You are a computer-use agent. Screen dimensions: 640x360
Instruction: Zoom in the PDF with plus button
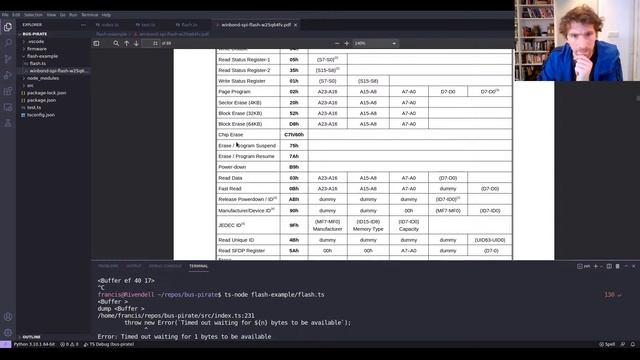[x=347, y=43]
